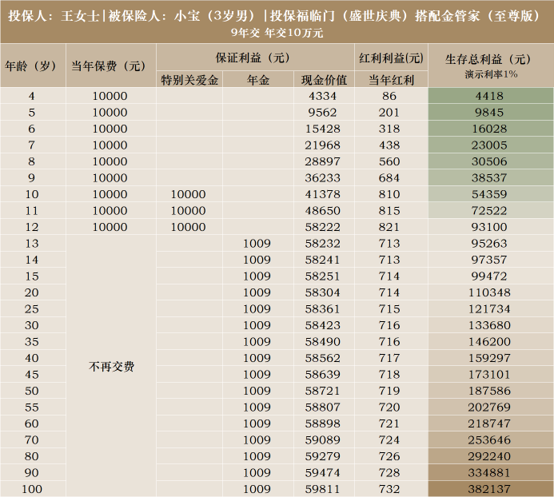Select dividend value 684
Image resolution: width=554 pixels, height=497 pixels.
pos(389,178)
